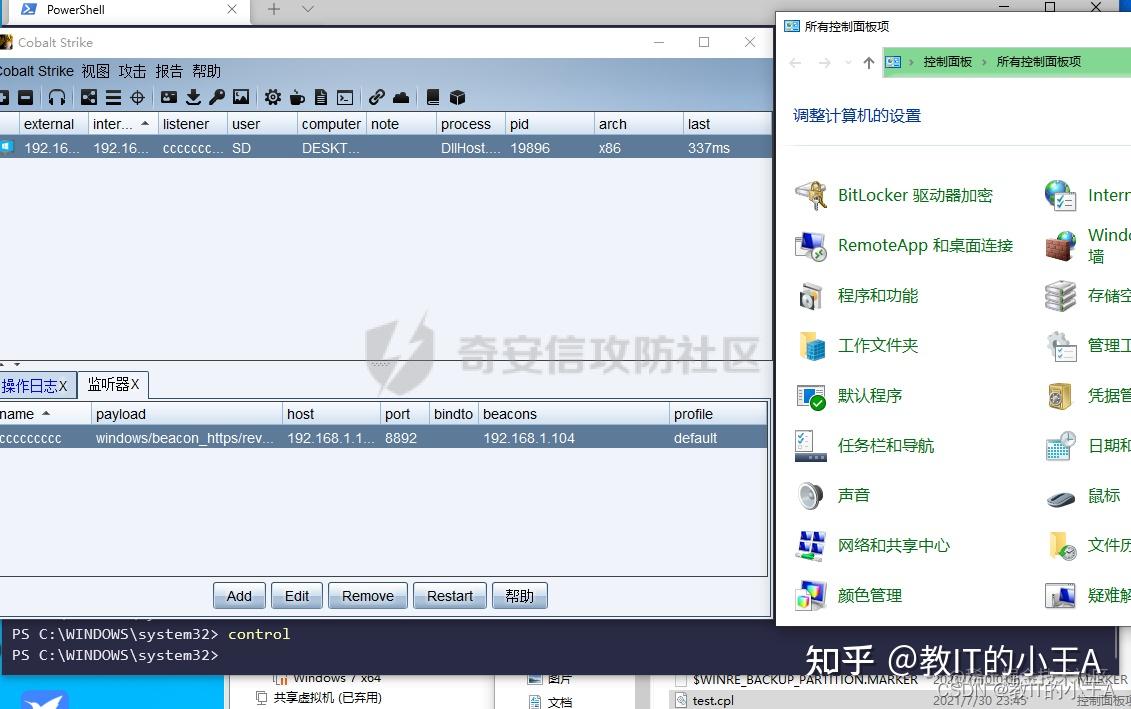This screenshot has height=709, width=1131.
Task: Switch to pivot graph view icon
Action: pyautogui.click(x=88, y=97)
